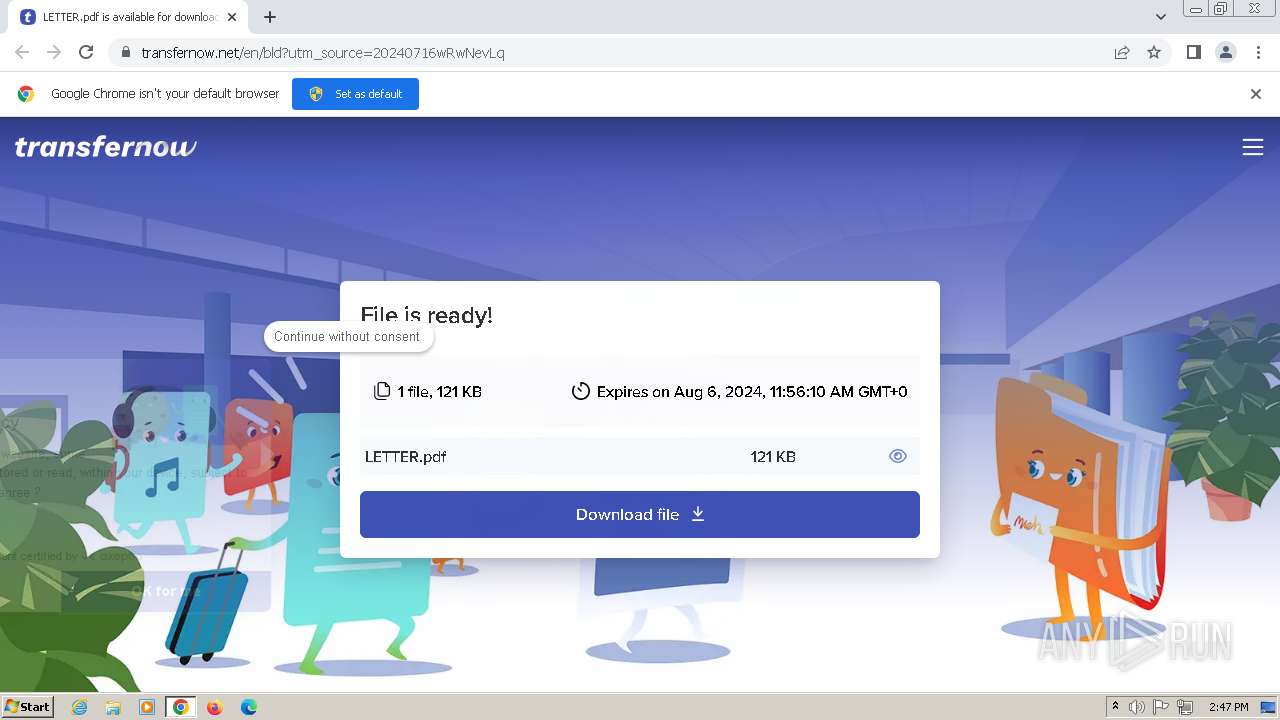Viewport: 1280px width, 720px height.
Task: Set Chrome as default browser
Action: click(x=355, y=94)
